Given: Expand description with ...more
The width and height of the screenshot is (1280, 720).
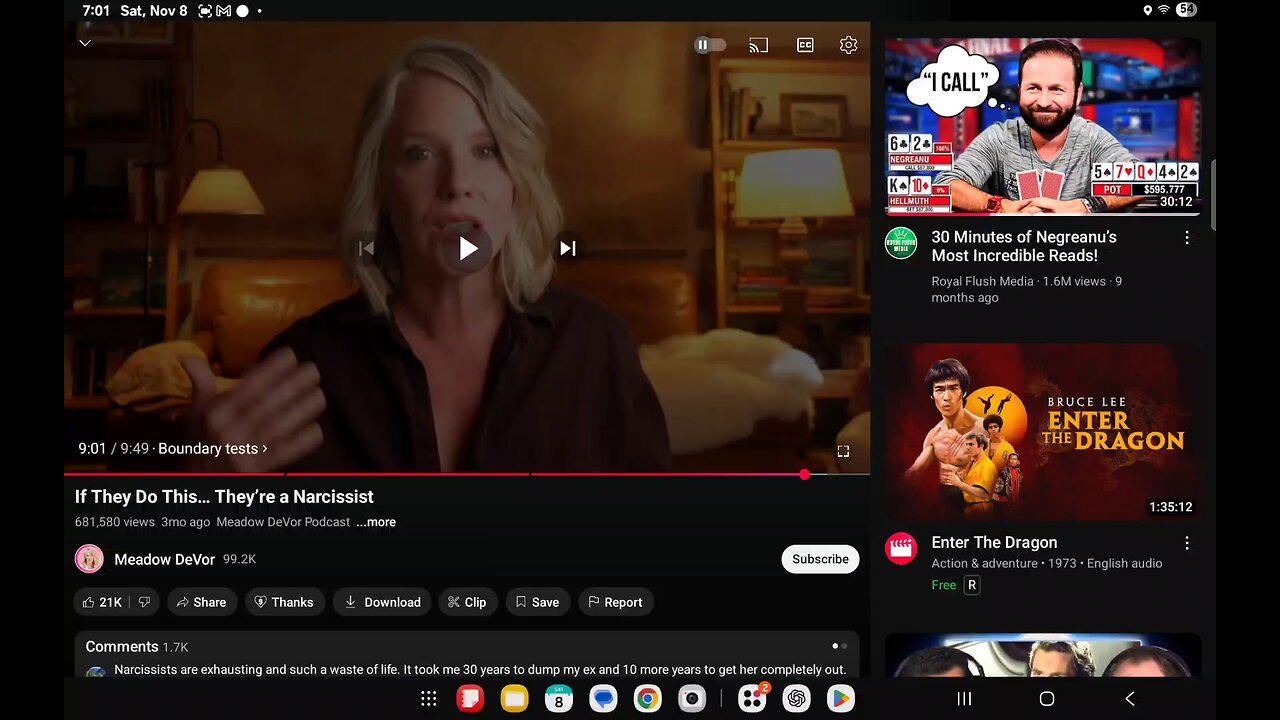Looking at the screenshot, I should tap(376, 522).
